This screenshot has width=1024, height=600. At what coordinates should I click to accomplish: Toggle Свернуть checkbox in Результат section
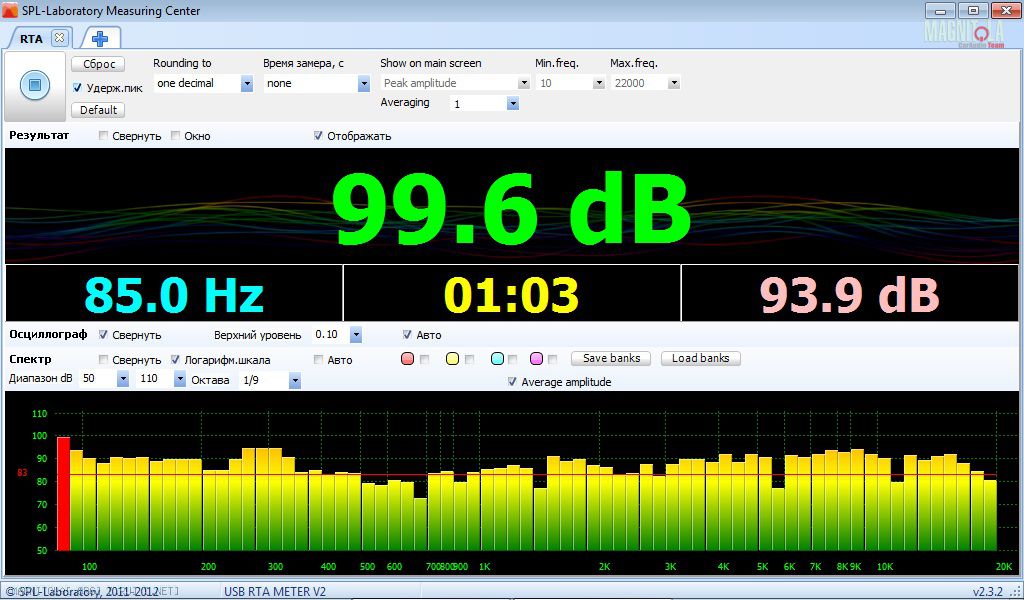click(x=103, y=136)
